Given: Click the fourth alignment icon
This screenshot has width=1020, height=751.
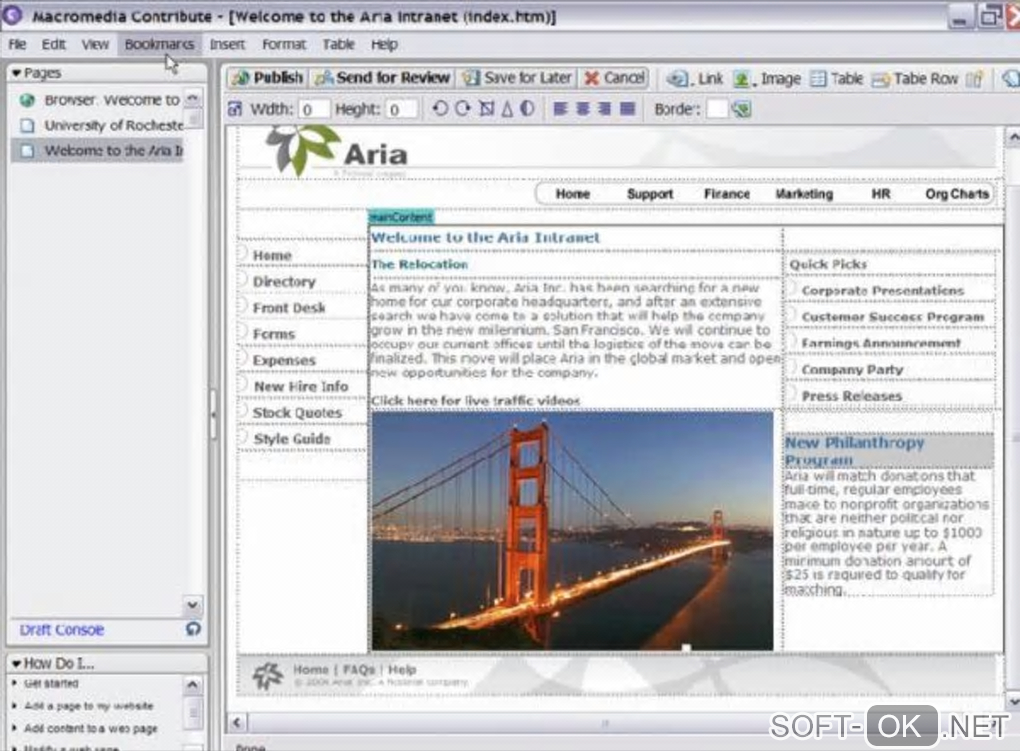Looking at the screenshot, I should point(628,109).
